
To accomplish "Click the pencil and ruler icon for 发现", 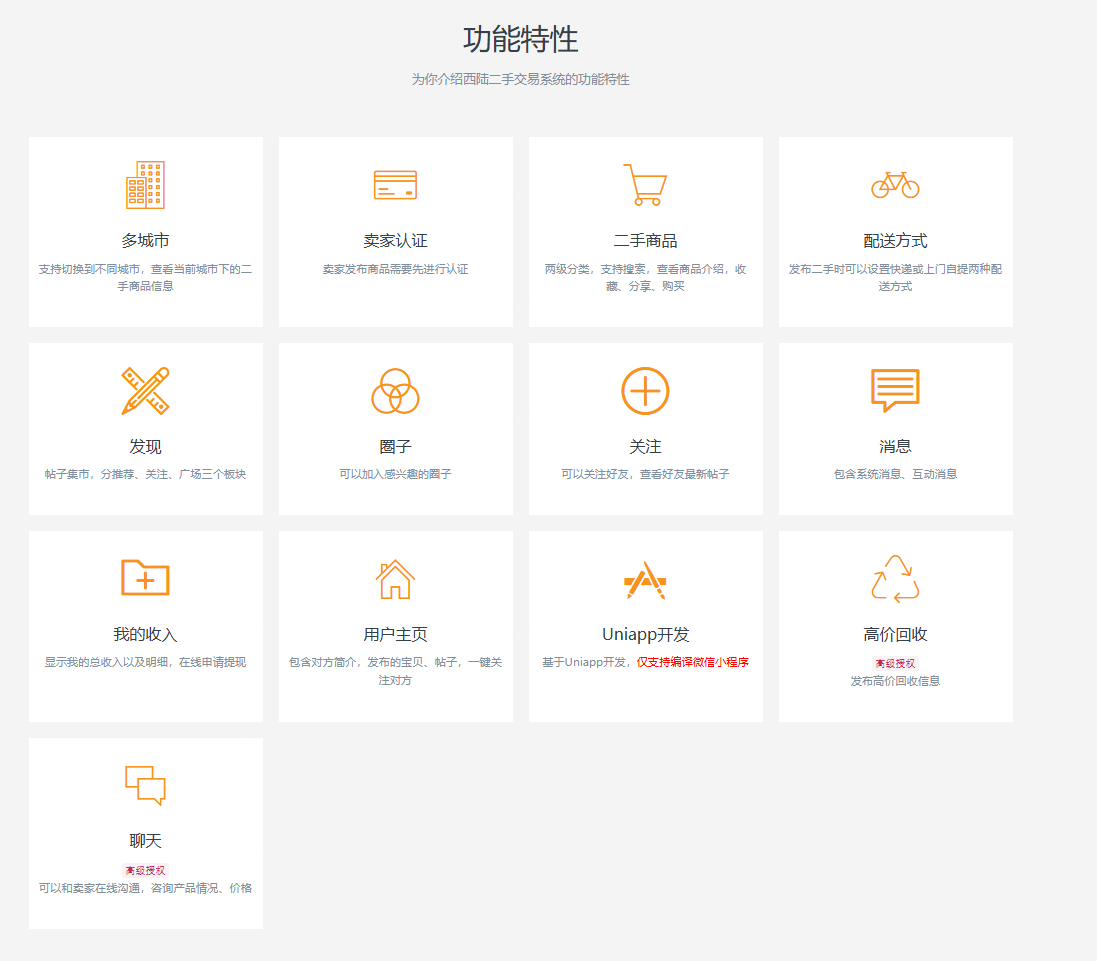I will click(146, 391).
